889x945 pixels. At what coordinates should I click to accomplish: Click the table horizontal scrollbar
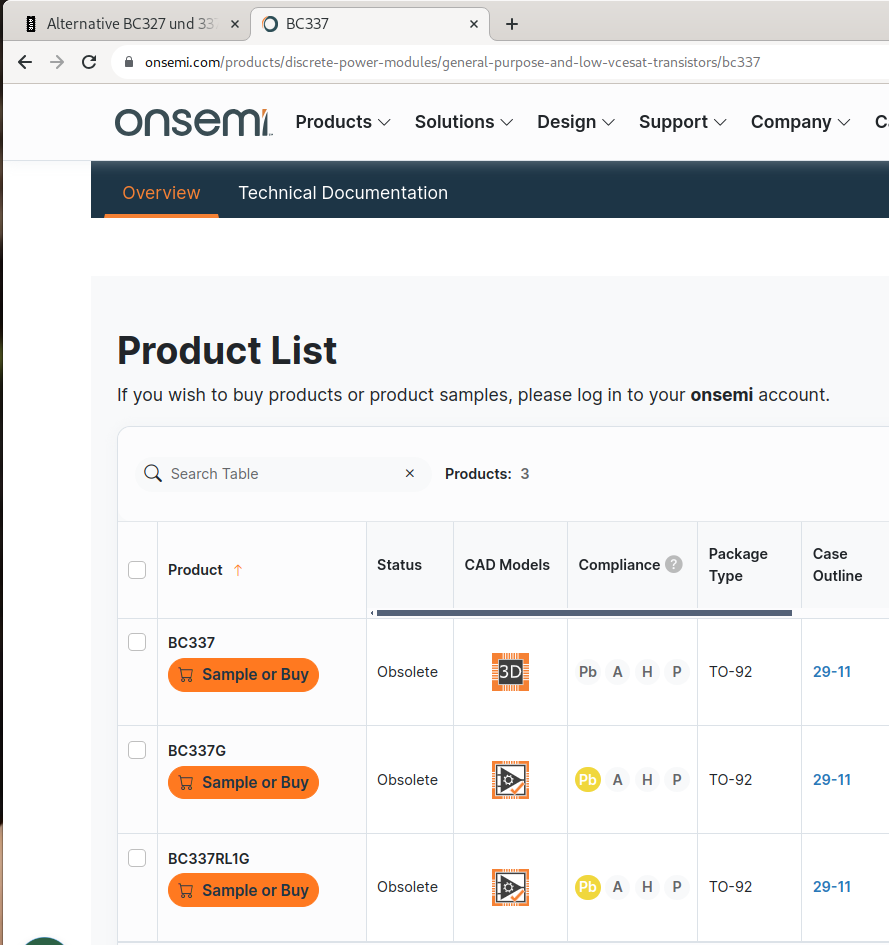tap(584, 613)
